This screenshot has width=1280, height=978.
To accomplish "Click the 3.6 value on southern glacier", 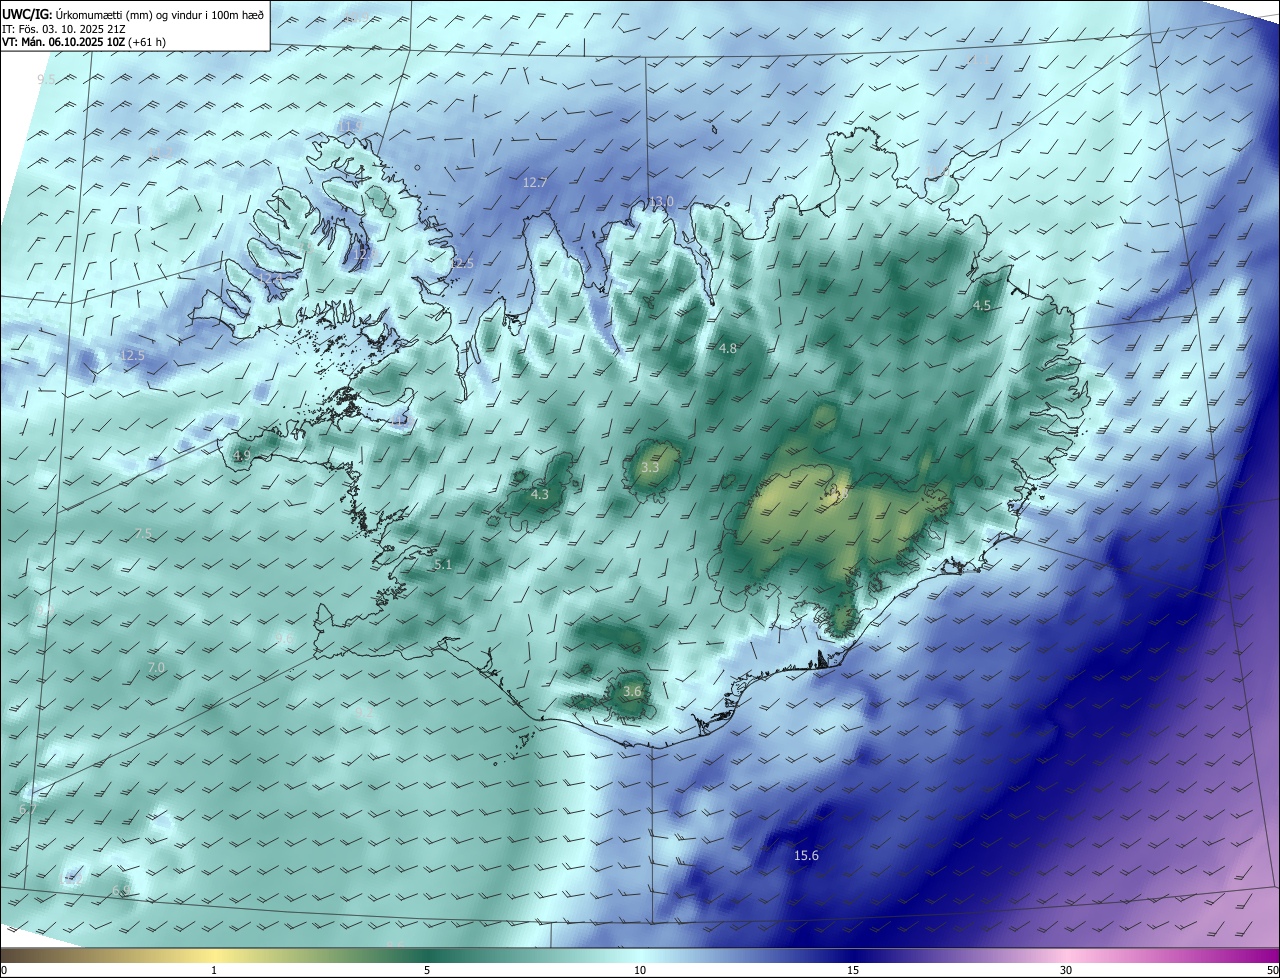I will click(x=632, y=692).
